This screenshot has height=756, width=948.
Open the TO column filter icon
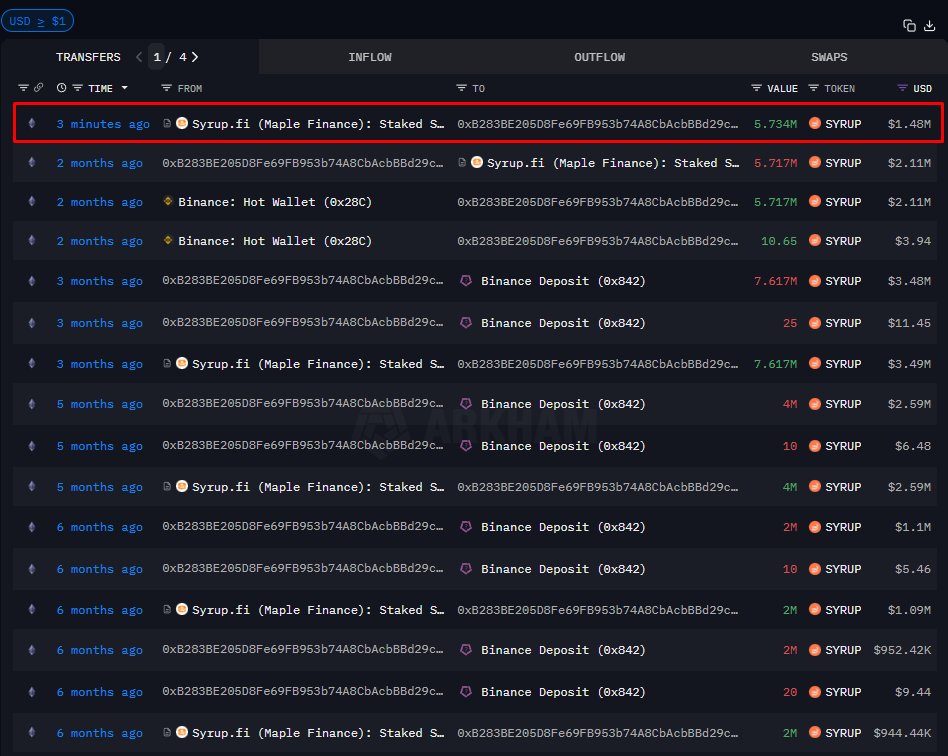461,88
